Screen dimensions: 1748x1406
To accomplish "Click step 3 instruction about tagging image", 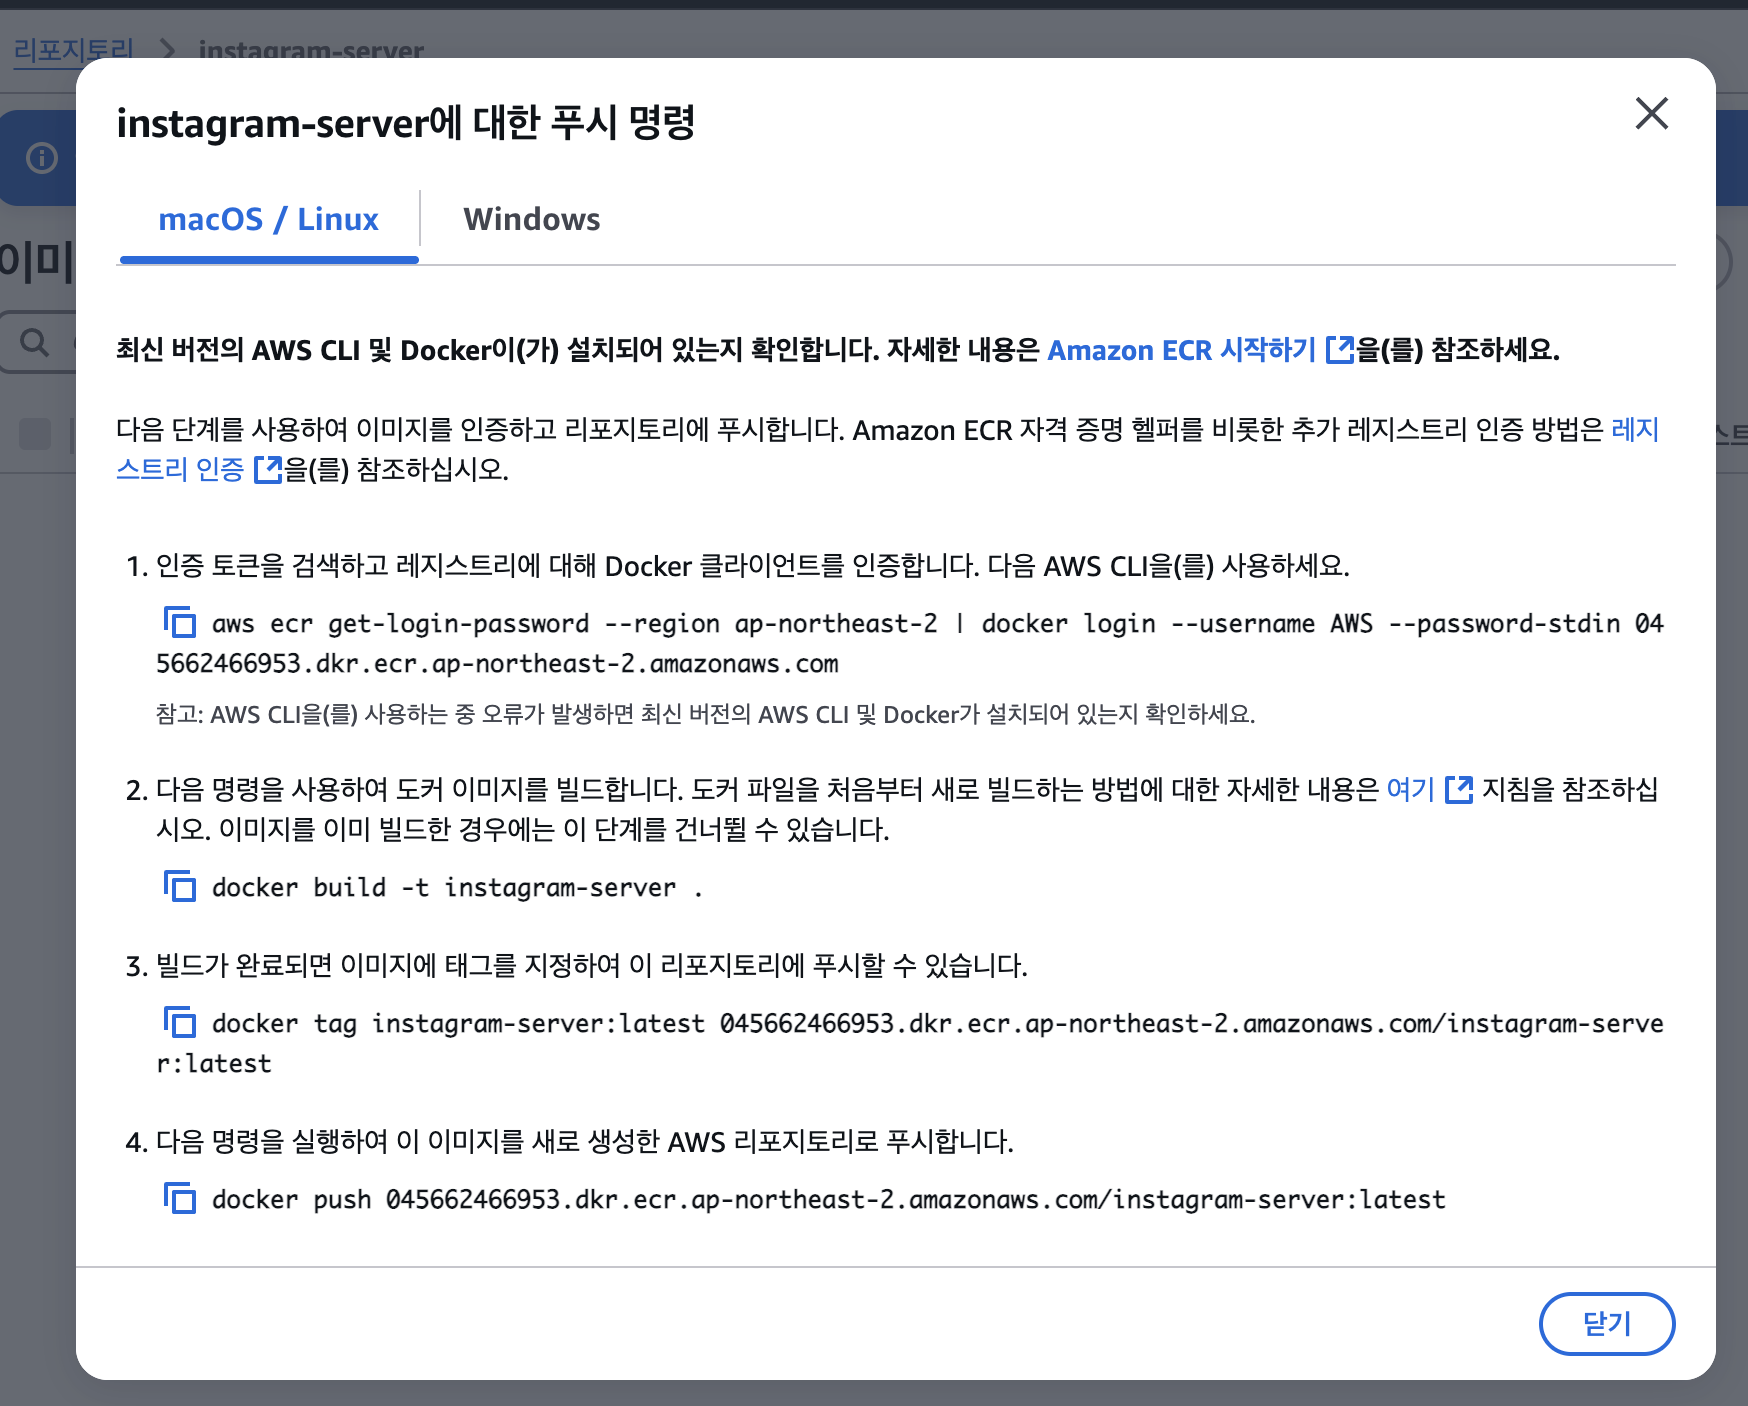I will [x=591, y=965].
